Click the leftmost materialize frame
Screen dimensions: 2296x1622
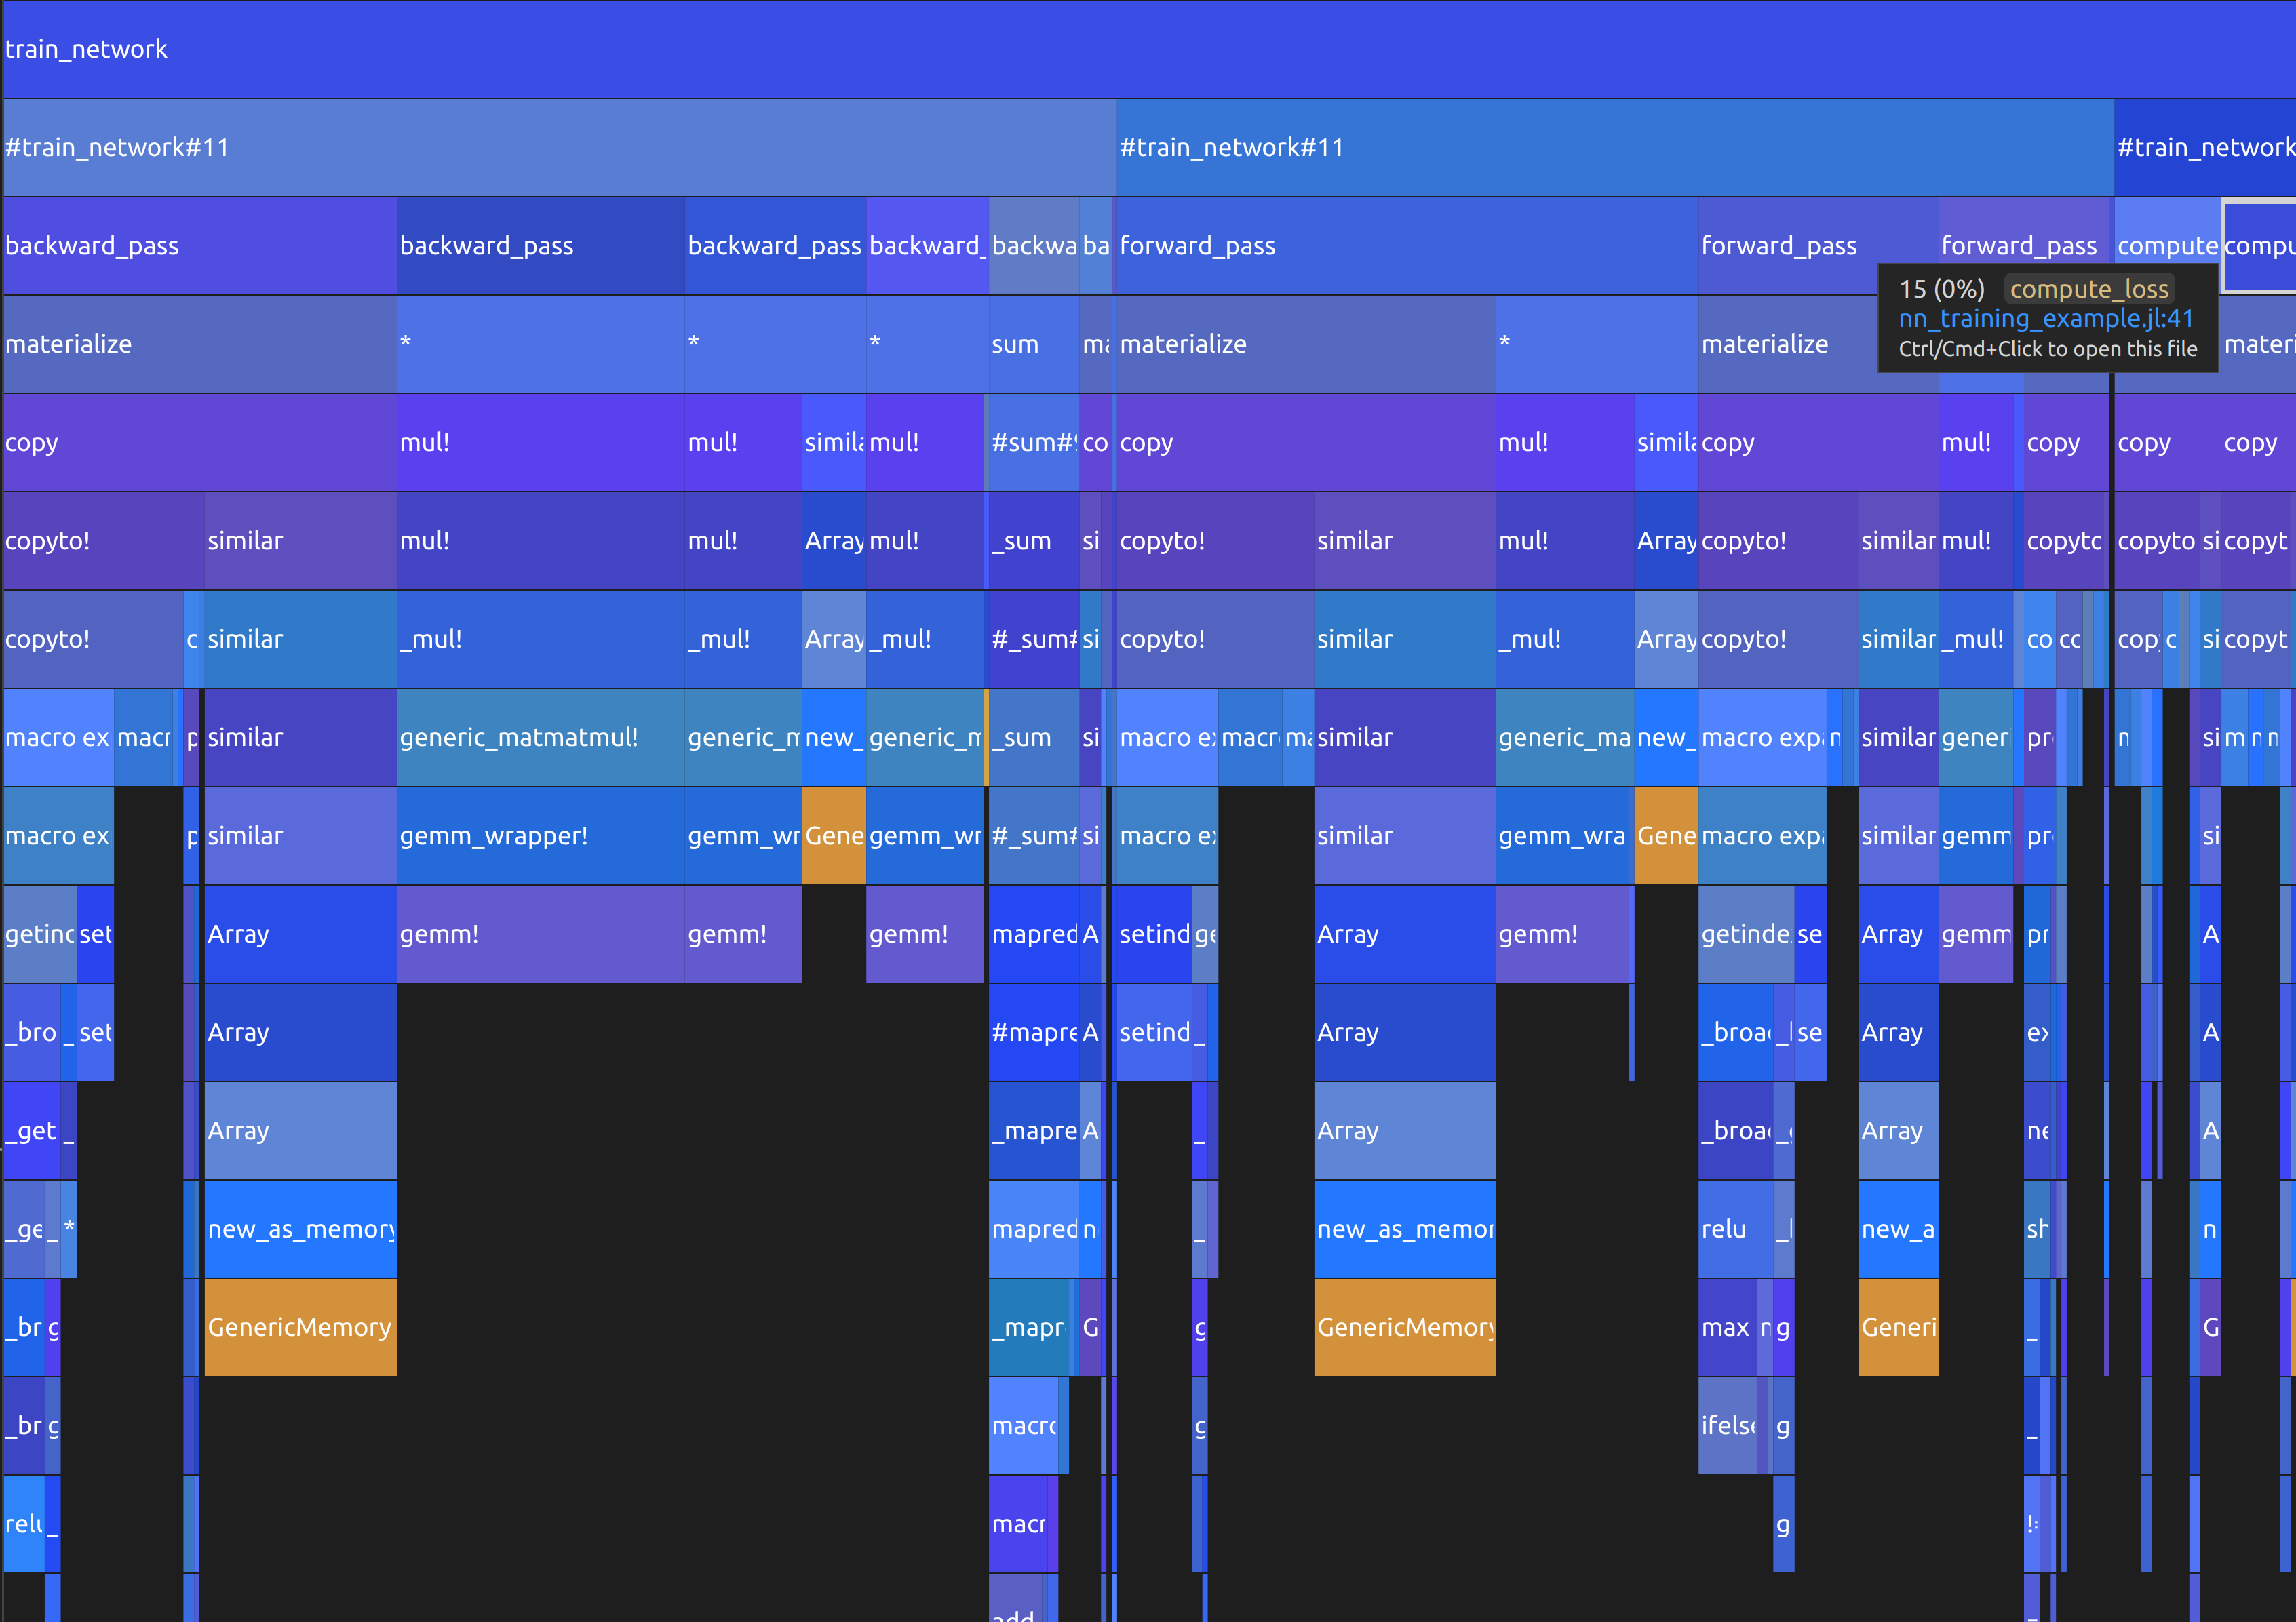[199, 344]
